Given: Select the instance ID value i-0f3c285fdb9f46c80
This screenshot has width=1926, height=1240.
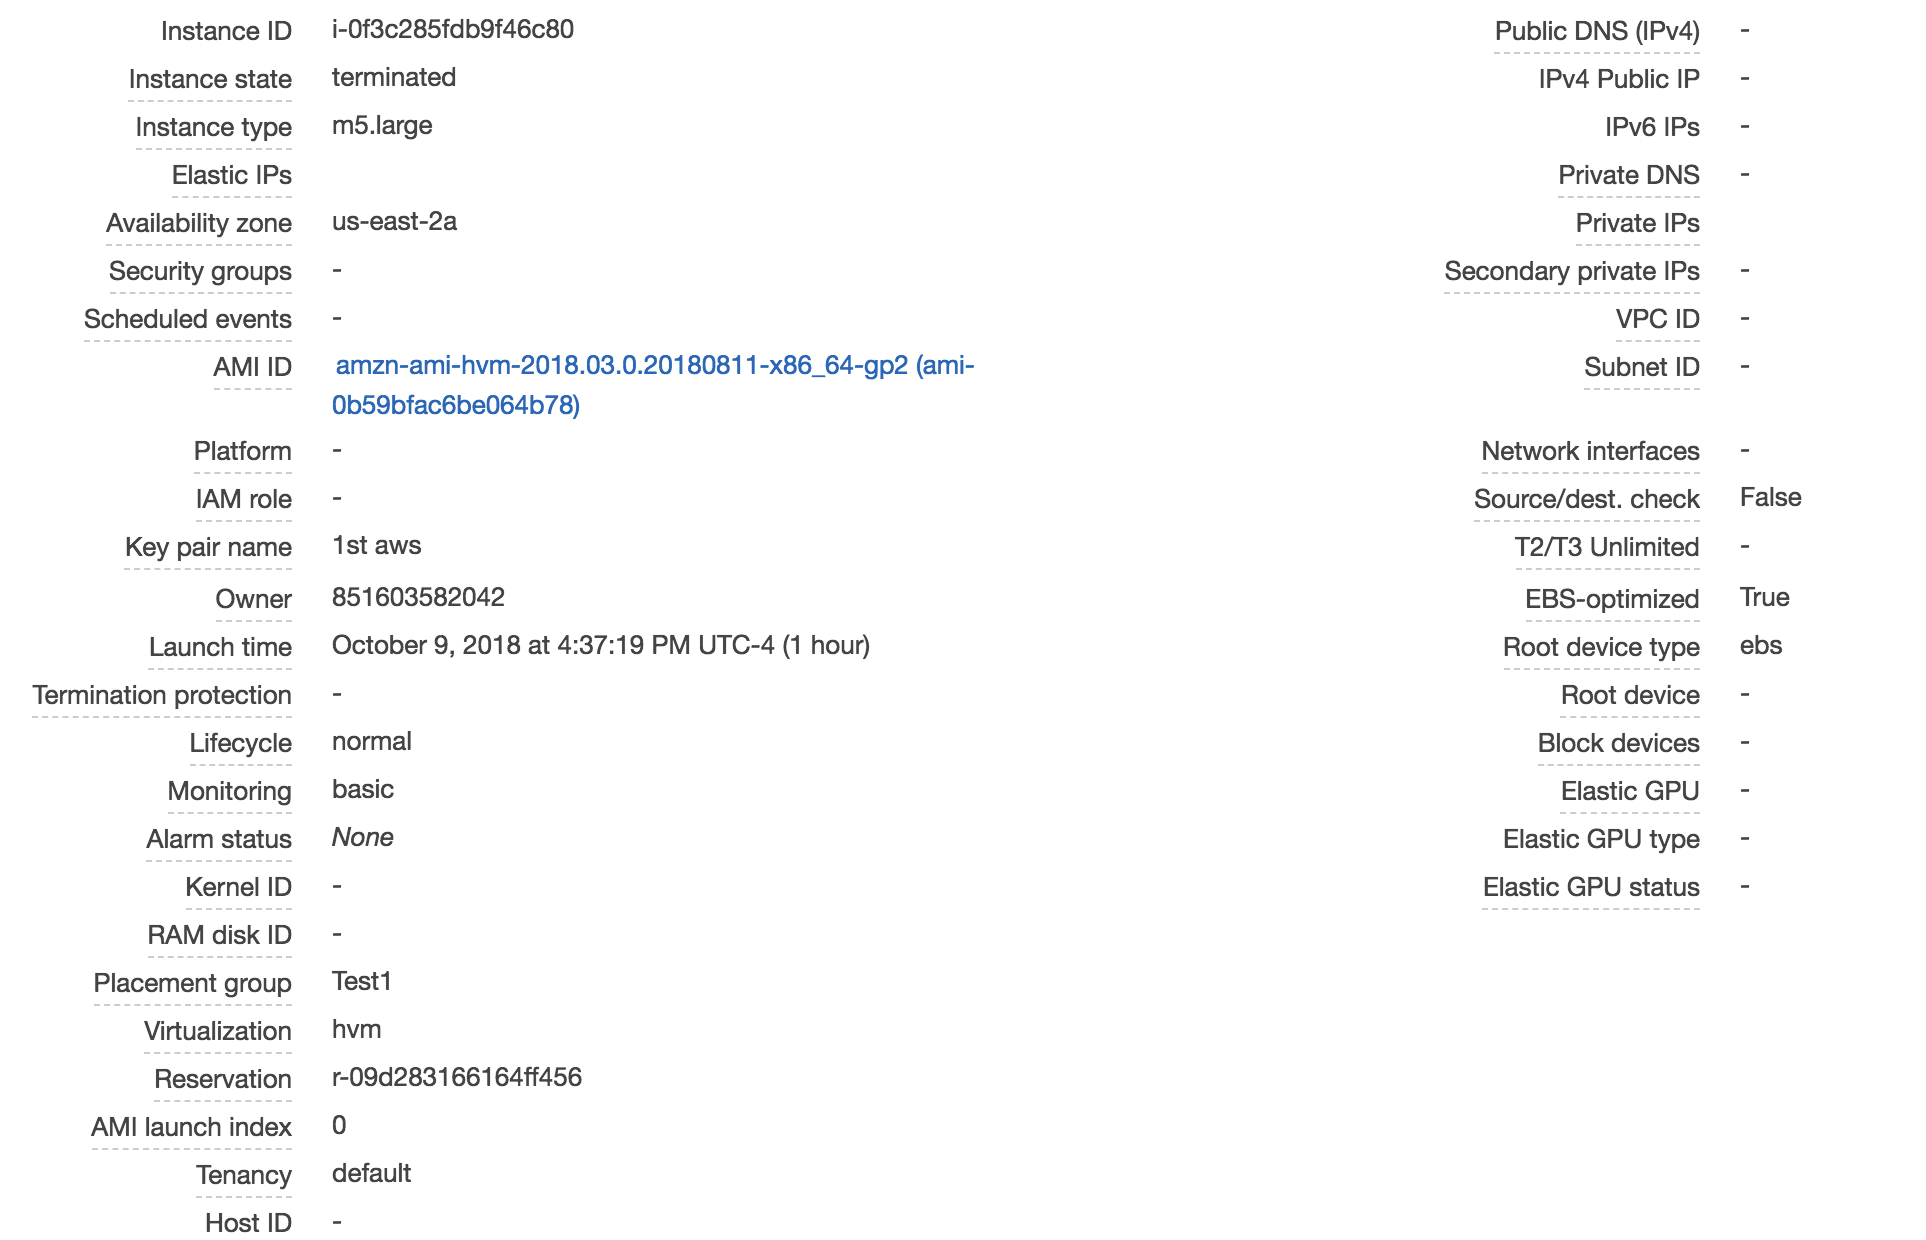Looking at the screenshot, I should click(x=453, y=29).
